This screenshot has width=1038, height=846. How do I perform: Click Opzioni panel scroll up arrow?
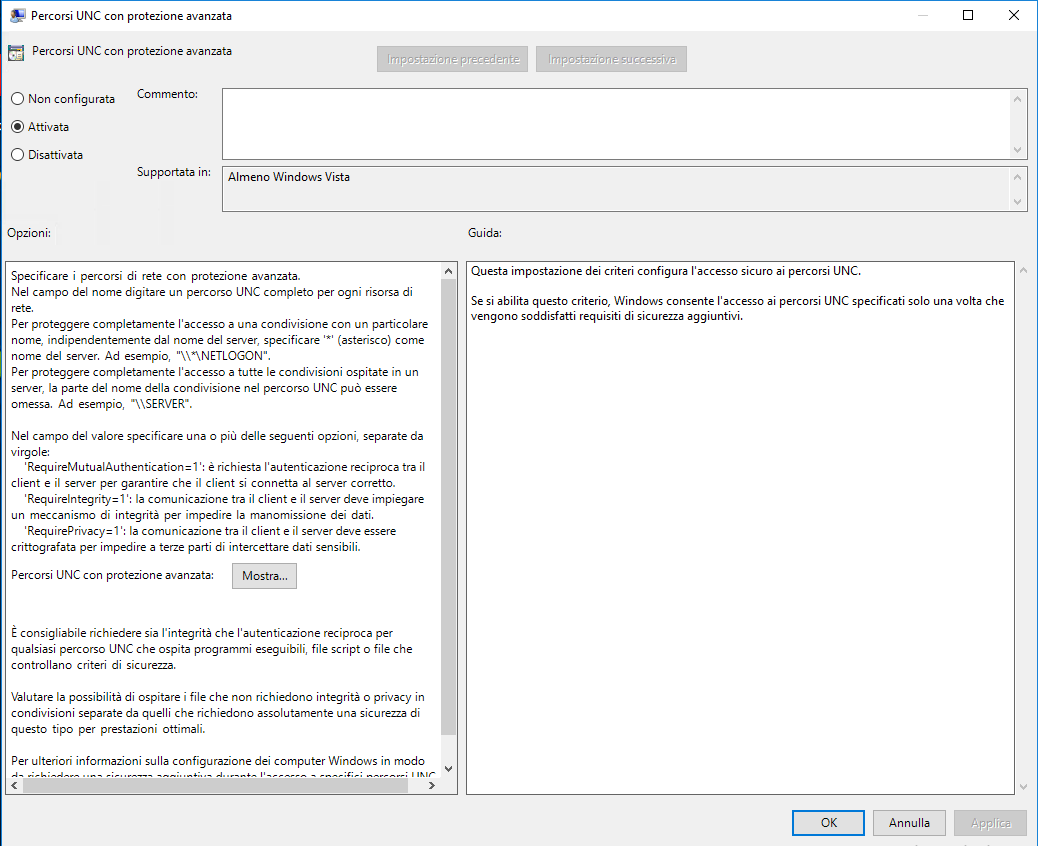[448, 271]
